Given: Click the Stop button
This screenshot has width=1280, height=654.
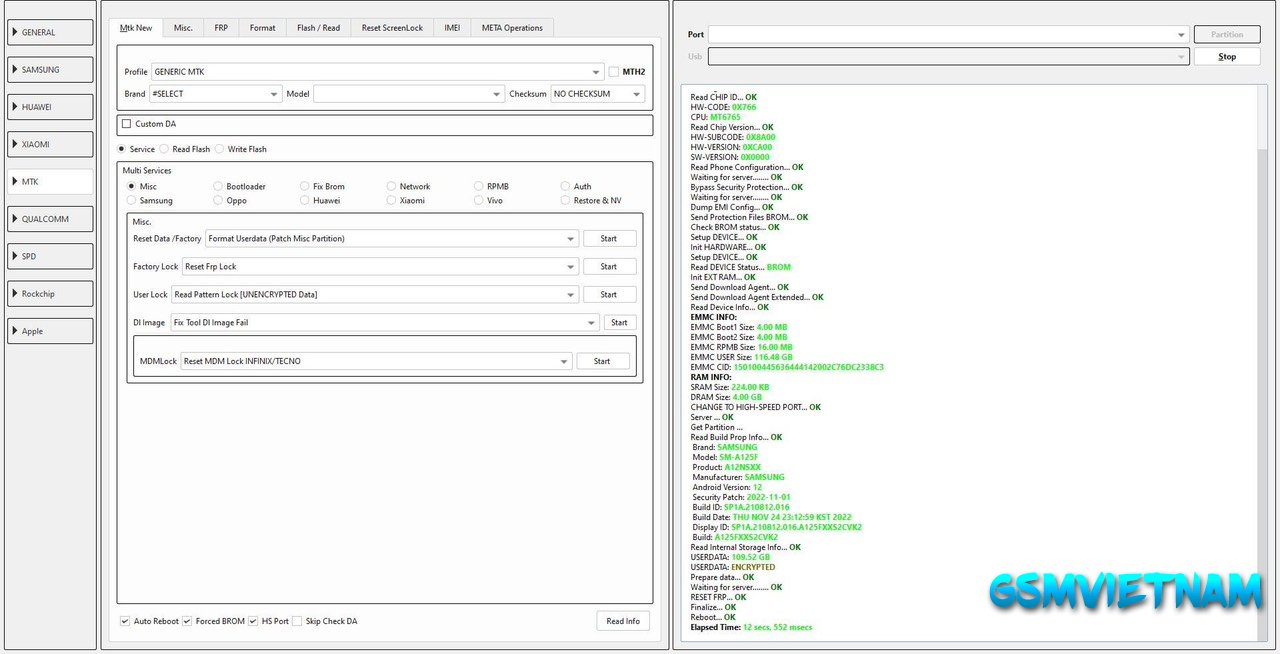Looking at the screenshot, I should [x=1227, y=56].
